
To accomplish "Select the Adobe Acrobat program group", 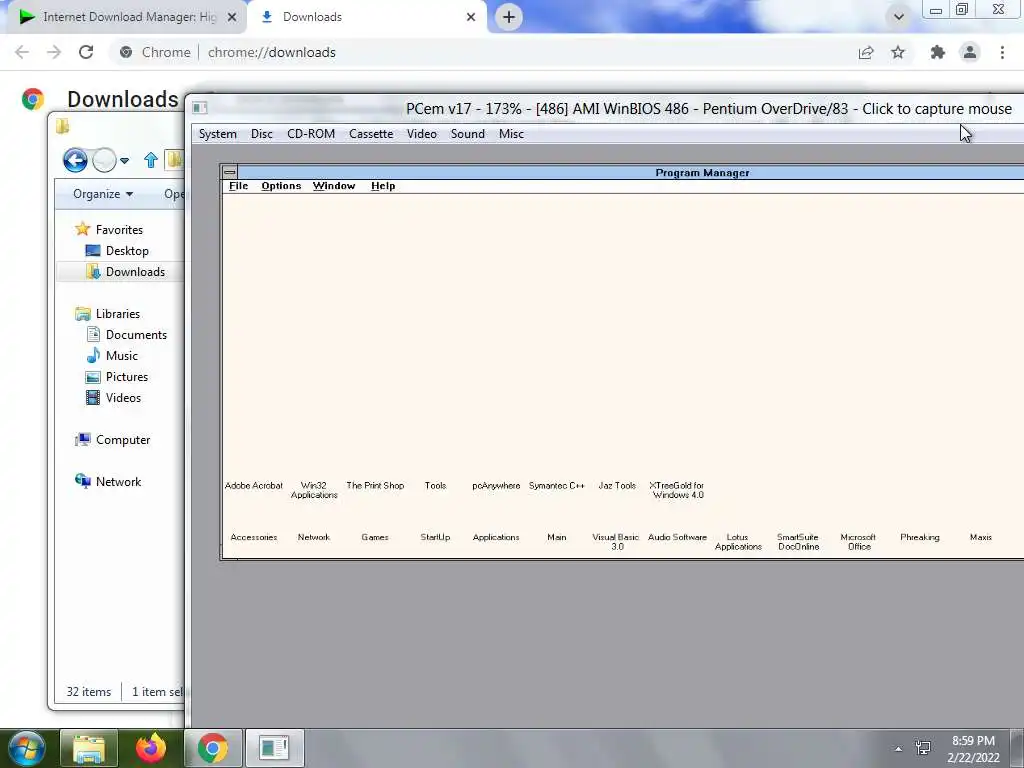I will coord(253,485).
